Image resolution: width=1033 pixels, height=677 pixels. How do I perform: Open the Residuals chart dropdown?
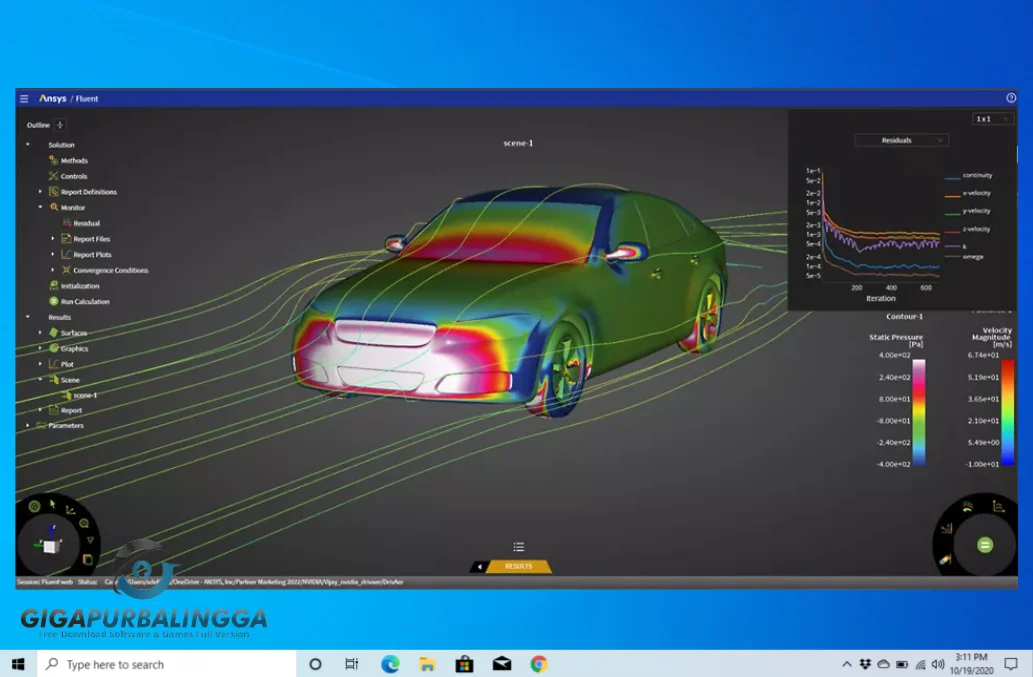tap(900, 140)
